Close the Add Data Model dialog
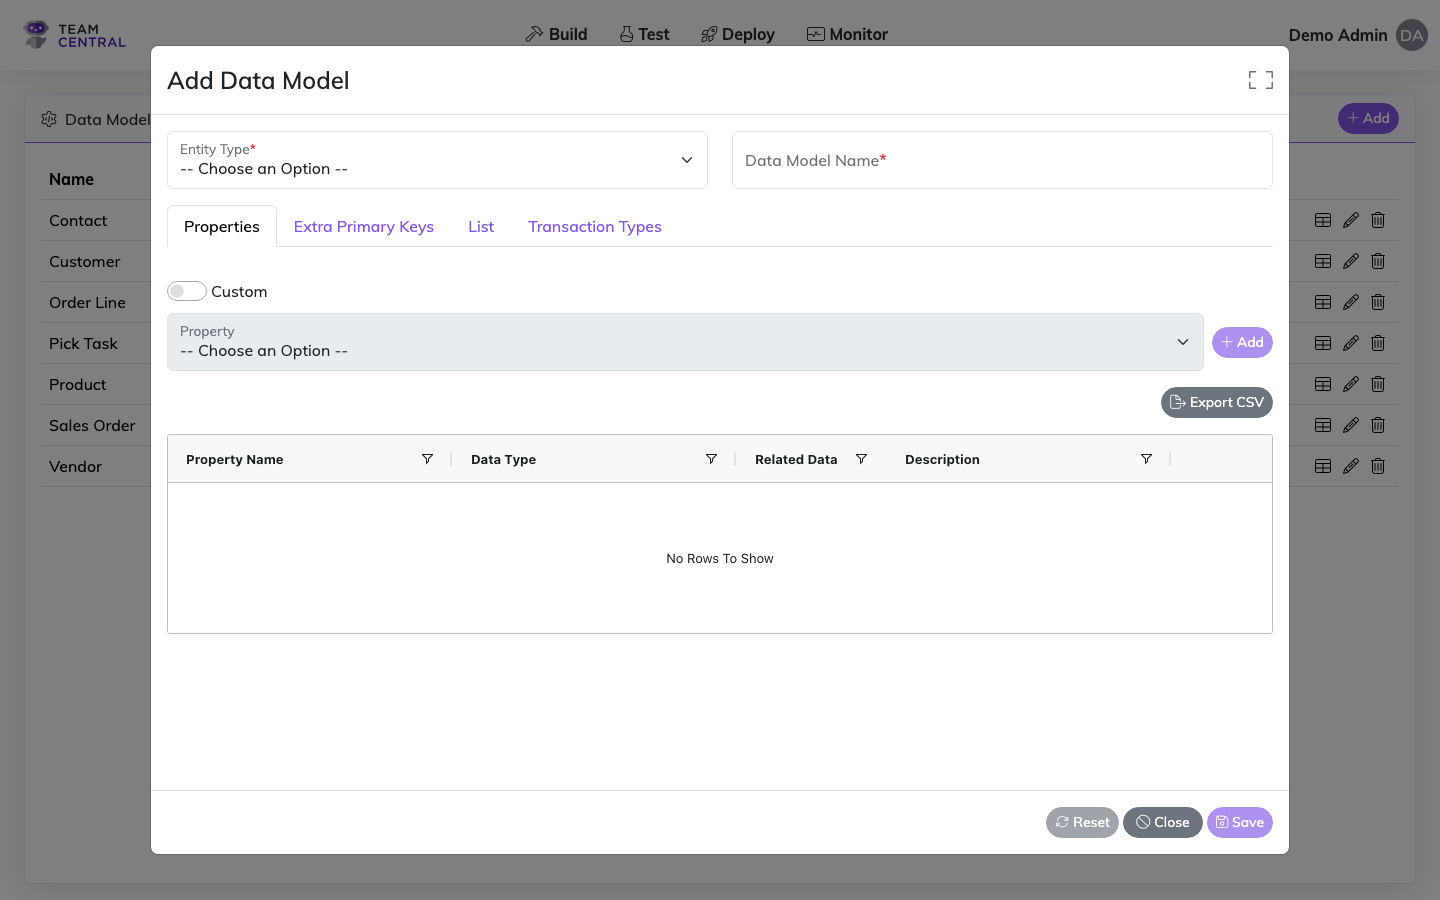Screen dimensions: 1440x900 click(x=1163, y=822)
